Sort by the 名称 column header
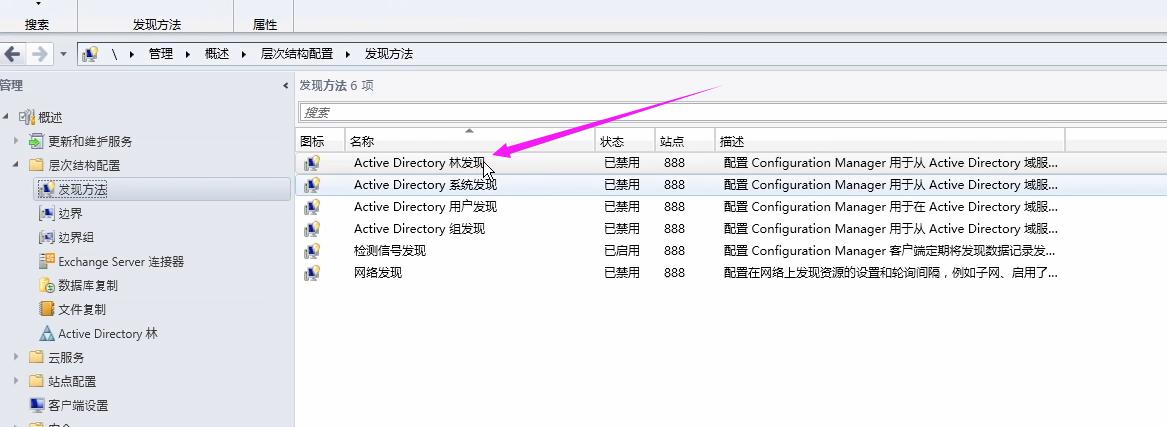The height and width of the screenshot is (427, 1167). coord(470,141)
